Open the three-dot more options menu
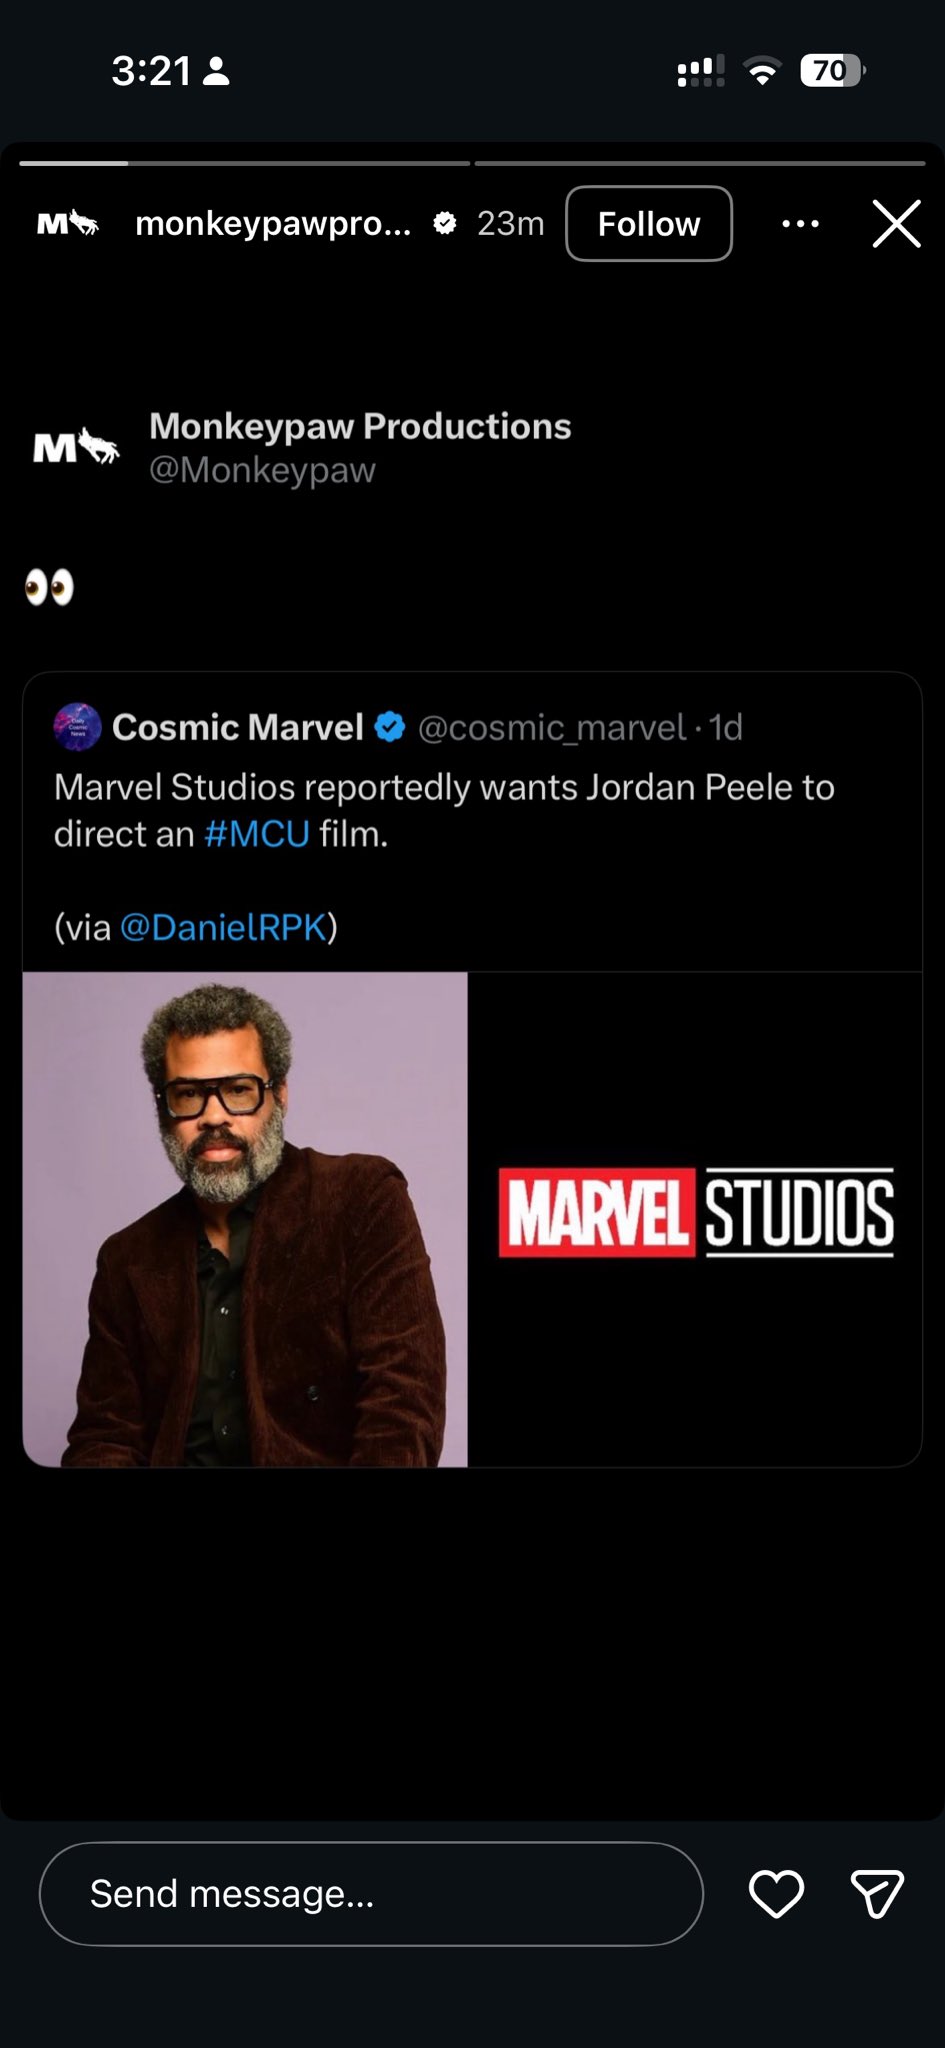 tap(800, 224)
